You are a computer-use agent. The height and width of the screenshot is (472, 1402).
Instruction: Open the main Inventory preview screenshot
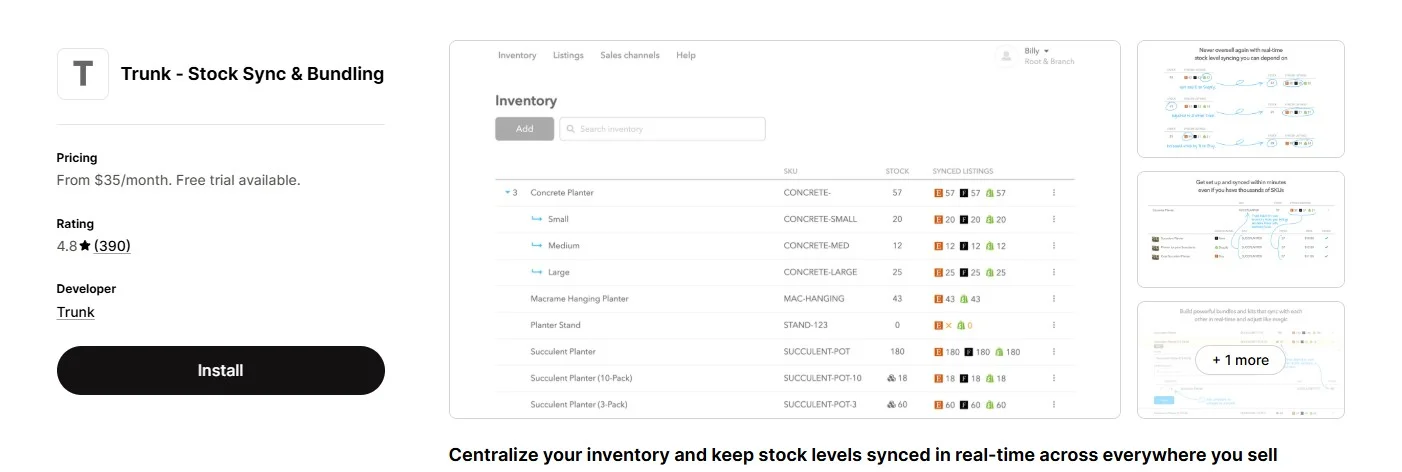pyautogui.click(x=785, y=229)
